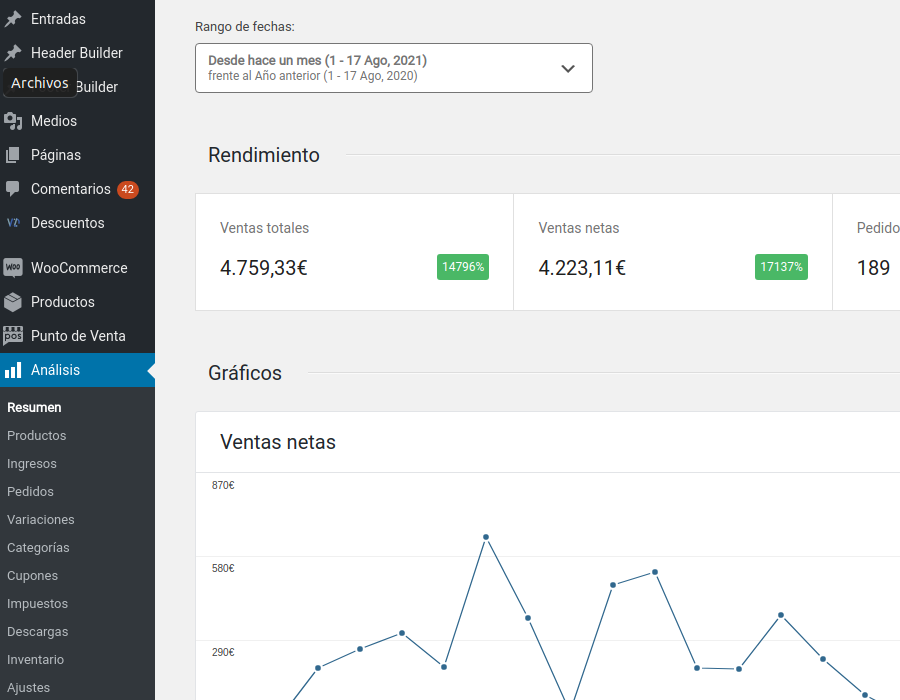
Task: Click the highest peak point on chart
Action: click(486, 537)
